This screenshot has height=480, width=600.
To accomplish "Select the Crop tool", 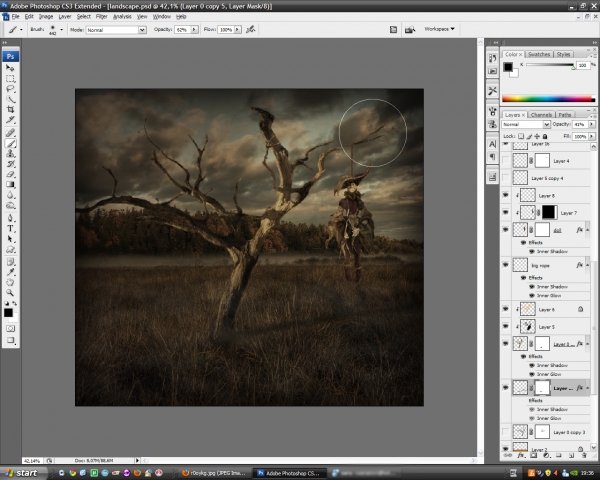I will (x=10, y=109).
